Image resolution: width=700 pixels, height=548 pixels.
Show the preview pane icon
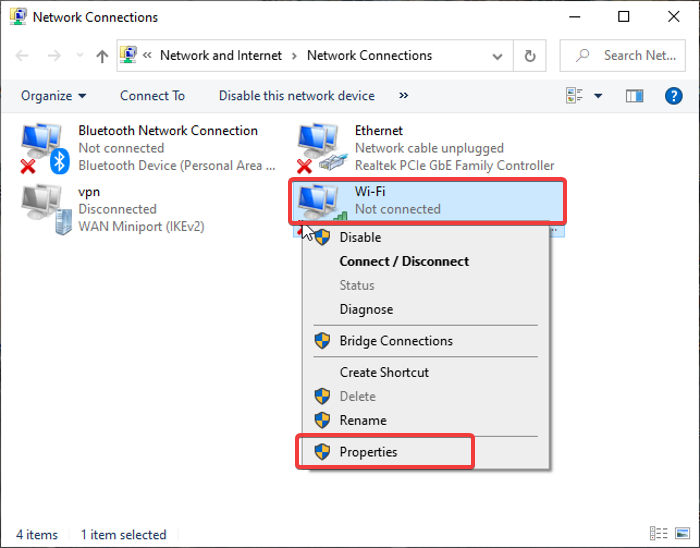click(x=634, y=96)
